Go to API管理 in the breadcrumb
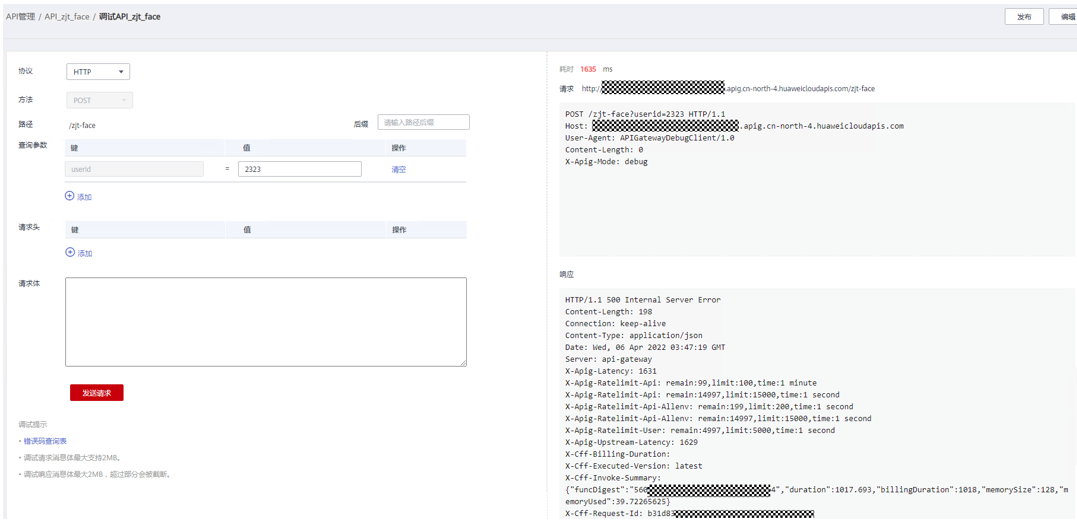The width and height of the screenshot is (1077, 529). click(20, 17)
